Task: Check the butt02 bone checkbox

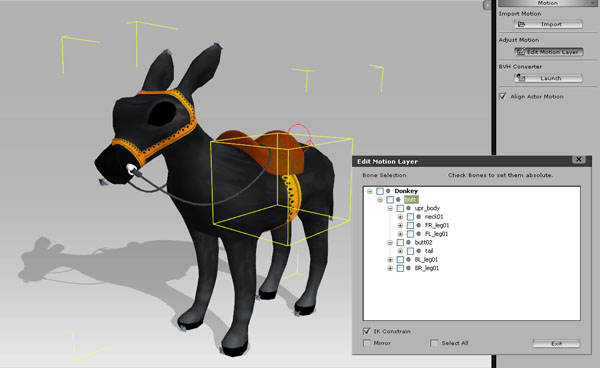Action: 400,243
